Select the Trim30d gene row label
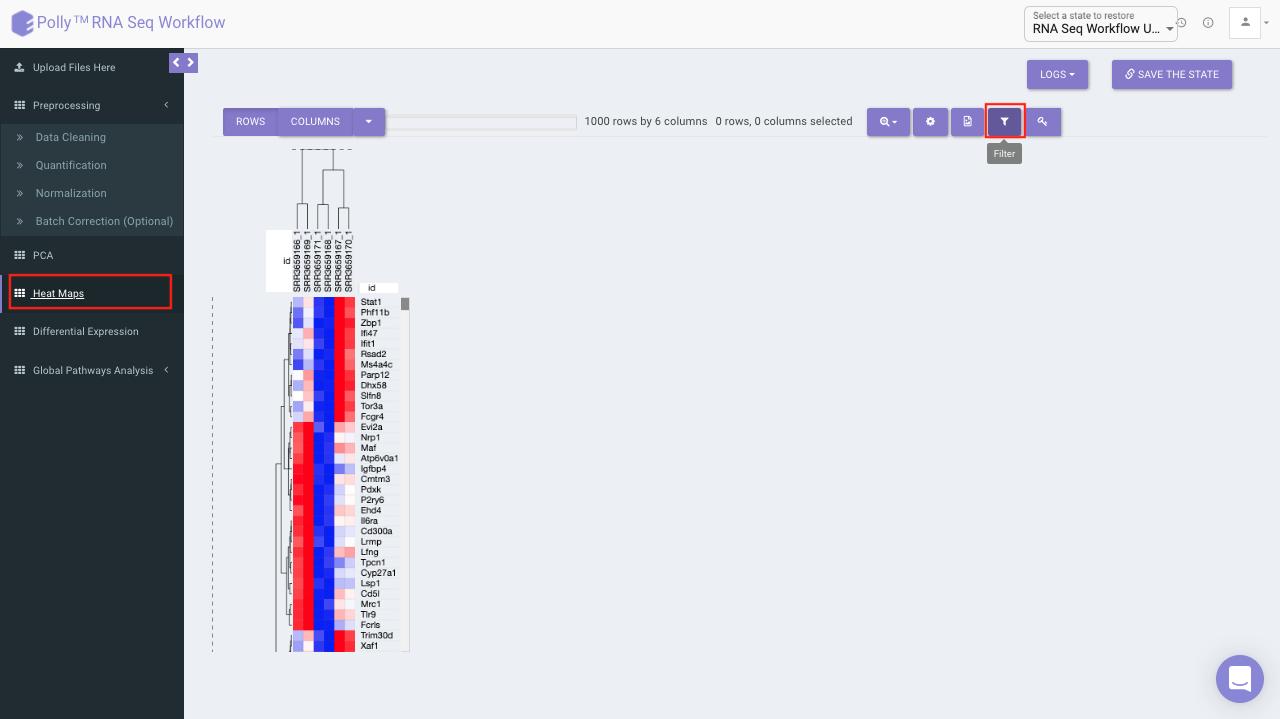The width and height of the screenshot is (1280, 719). pyautogui.click(x=377, y=635)
